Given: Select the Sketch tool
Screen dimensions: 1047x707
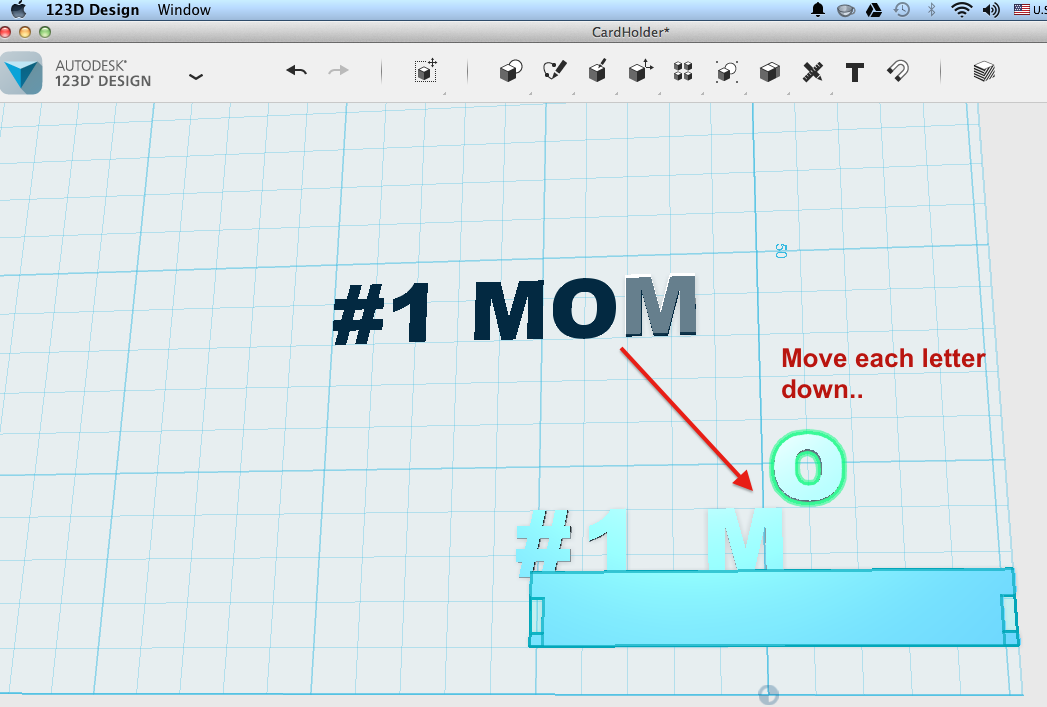Looking at the screenshot, I should point(554,71).
